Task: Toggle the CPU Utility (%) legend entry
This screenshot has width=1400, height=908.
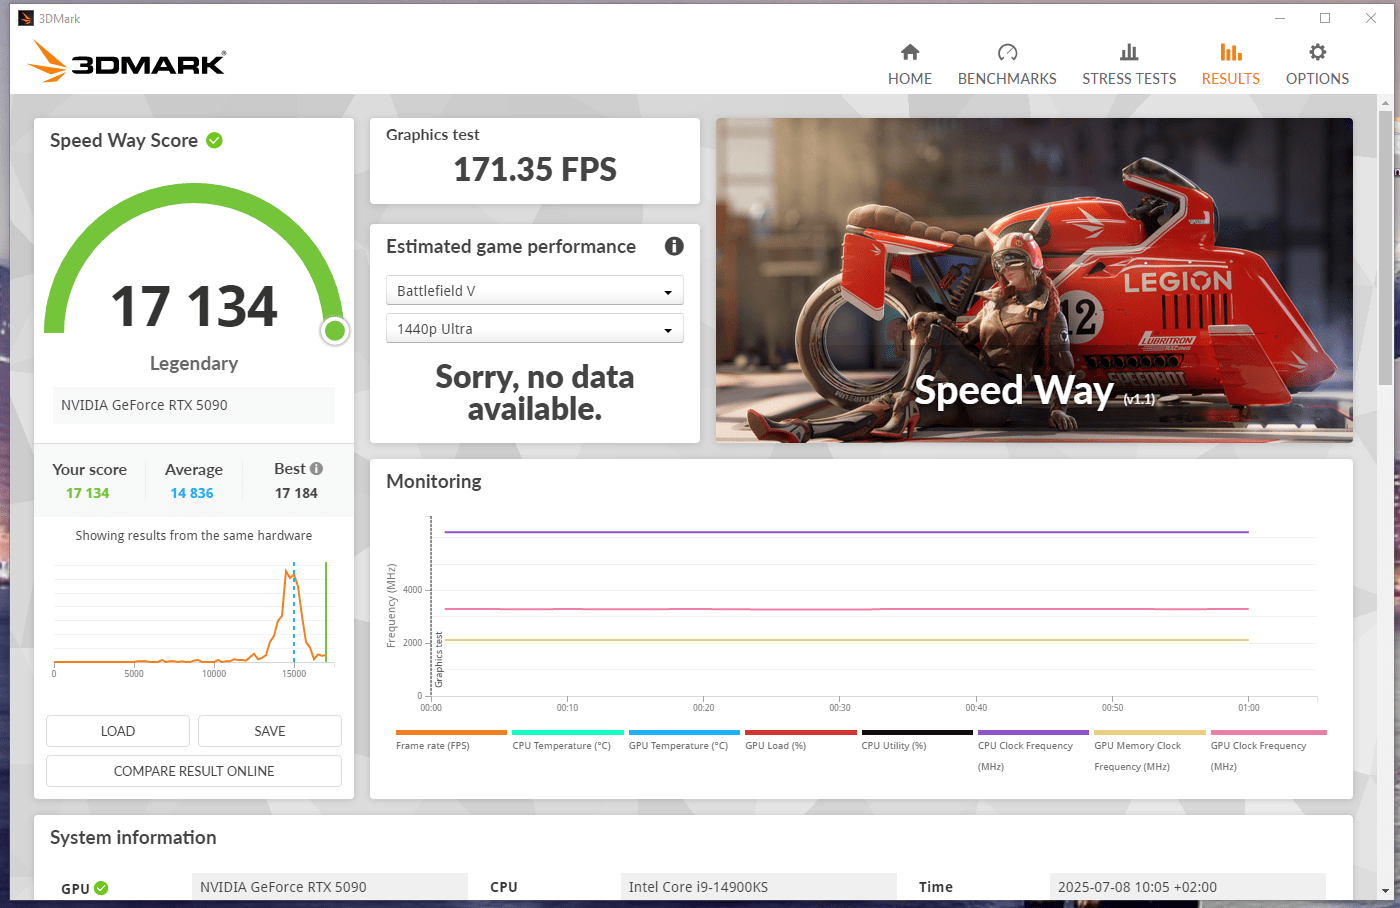Action: coord(917,740)
